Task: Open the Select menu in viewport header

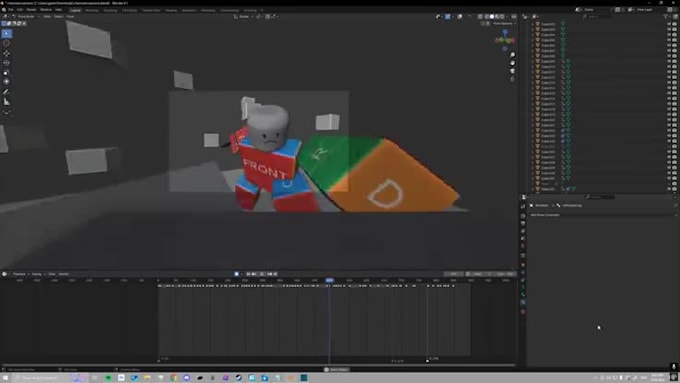Action: pos(59,16)
